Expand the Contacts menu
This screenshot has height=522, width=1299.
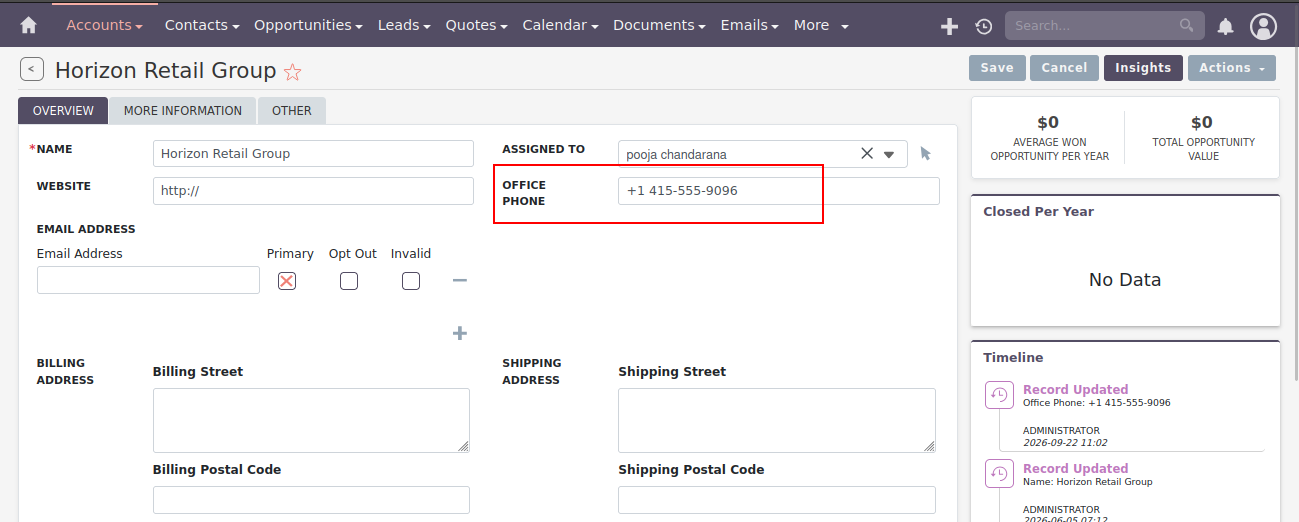202,25
